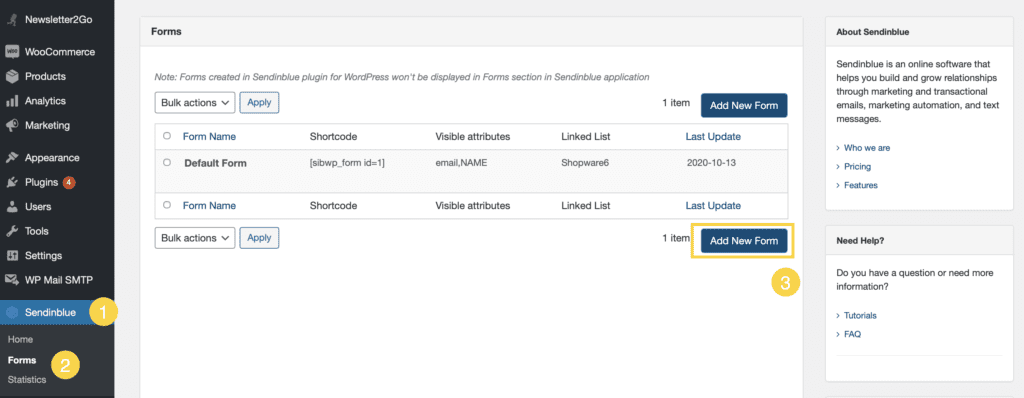This screenshot has width=1024, height=398.
Task: Open Sendinblue Home submenu
Action: (x=20, y=340)
